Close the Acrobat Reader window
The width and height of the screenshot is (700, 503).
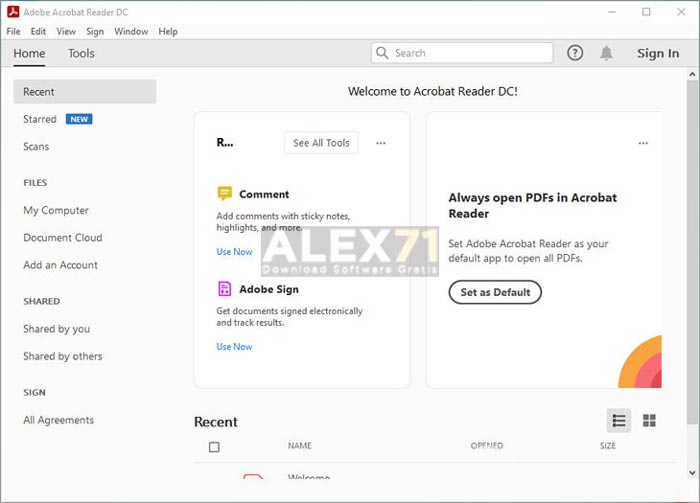(x=681, y=12)
